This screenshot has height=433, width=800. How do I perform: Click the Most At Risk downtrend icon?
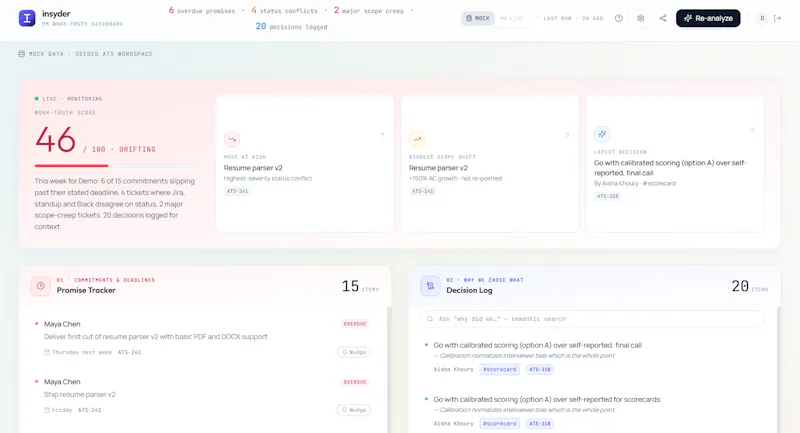232,139
